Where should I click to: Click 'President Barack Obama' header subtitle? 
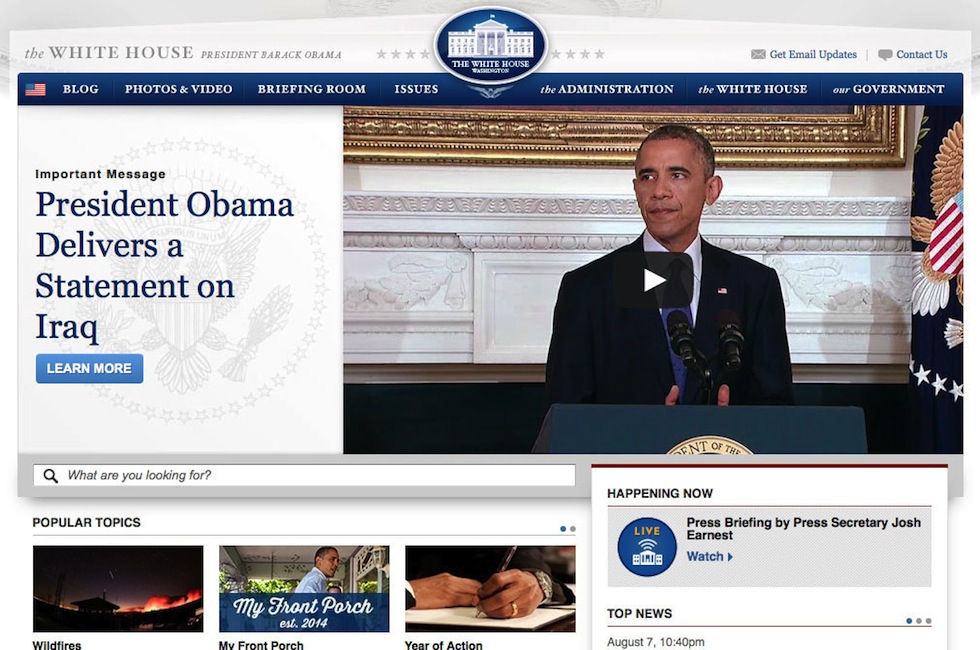pos(271,55)
